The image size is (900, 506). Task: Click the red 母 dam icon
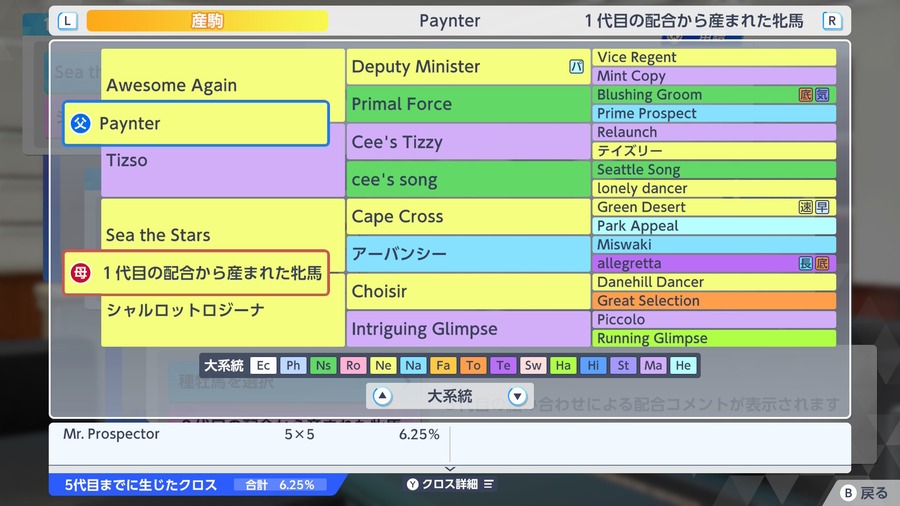coord(80,273)
